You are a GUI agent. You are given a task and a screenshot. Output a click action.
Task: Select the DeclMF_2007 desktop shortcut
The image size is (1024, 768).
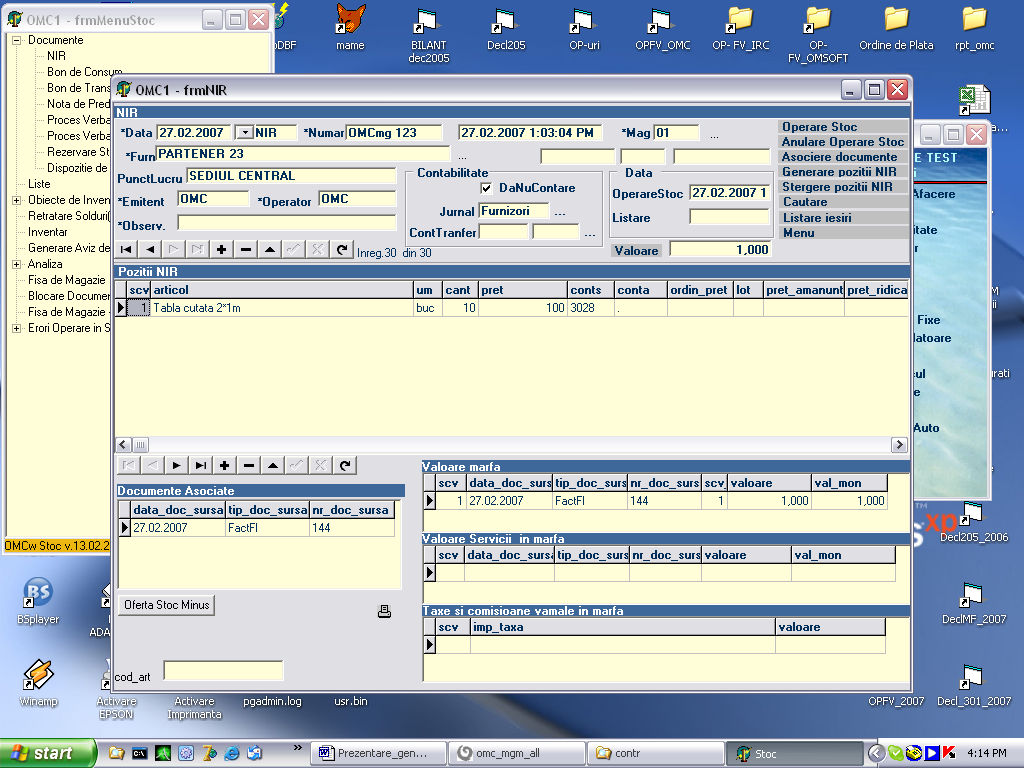pos(974,604)
